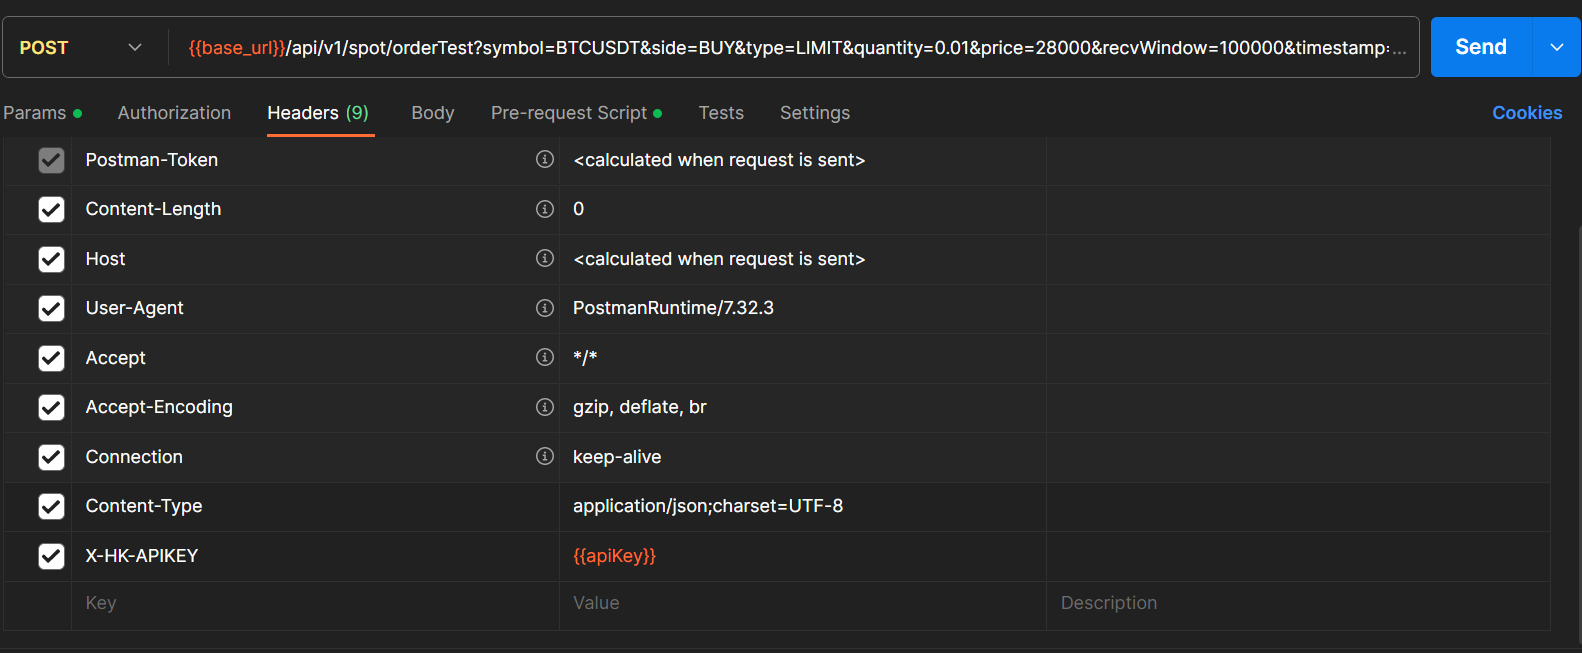The height and width of the screenshot is (653, 1582).
Task: Uncheck the User-Agent header checkbox
Action: tap(51, 308)
